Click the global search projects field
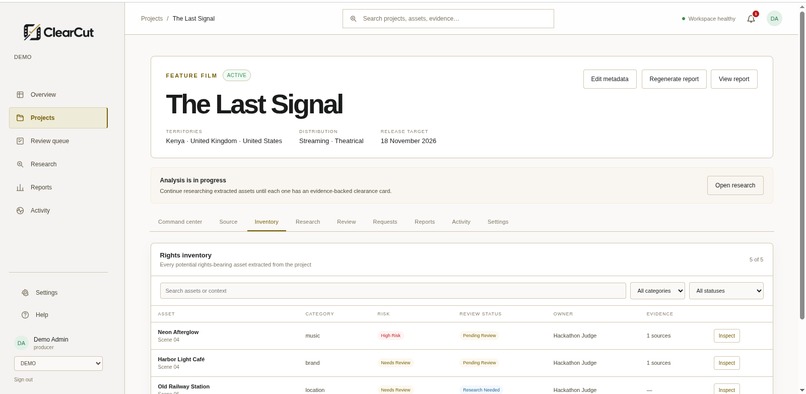Viewport: 806px width, 394px height. 448,19
